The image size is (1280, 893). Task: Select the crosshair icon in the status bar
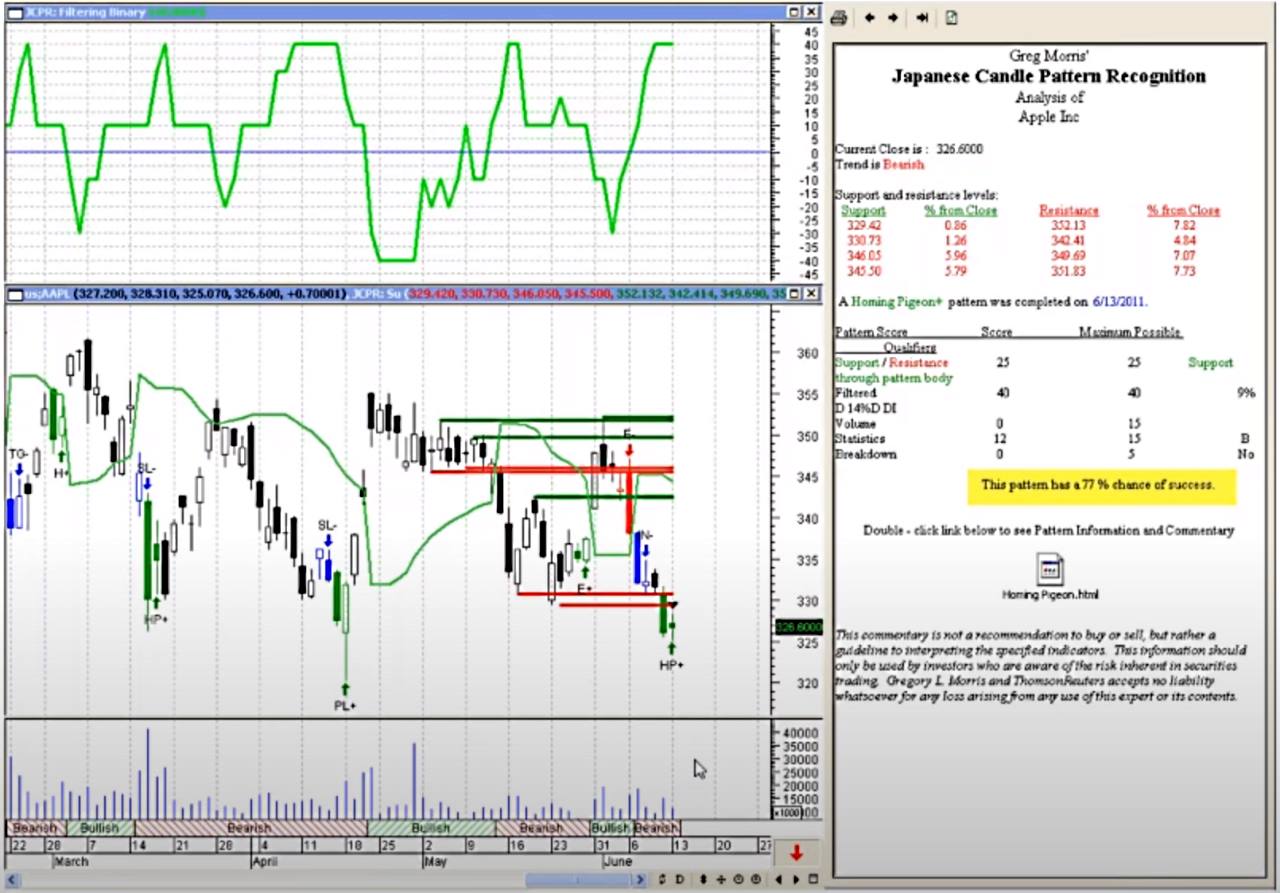pos(721,879)
